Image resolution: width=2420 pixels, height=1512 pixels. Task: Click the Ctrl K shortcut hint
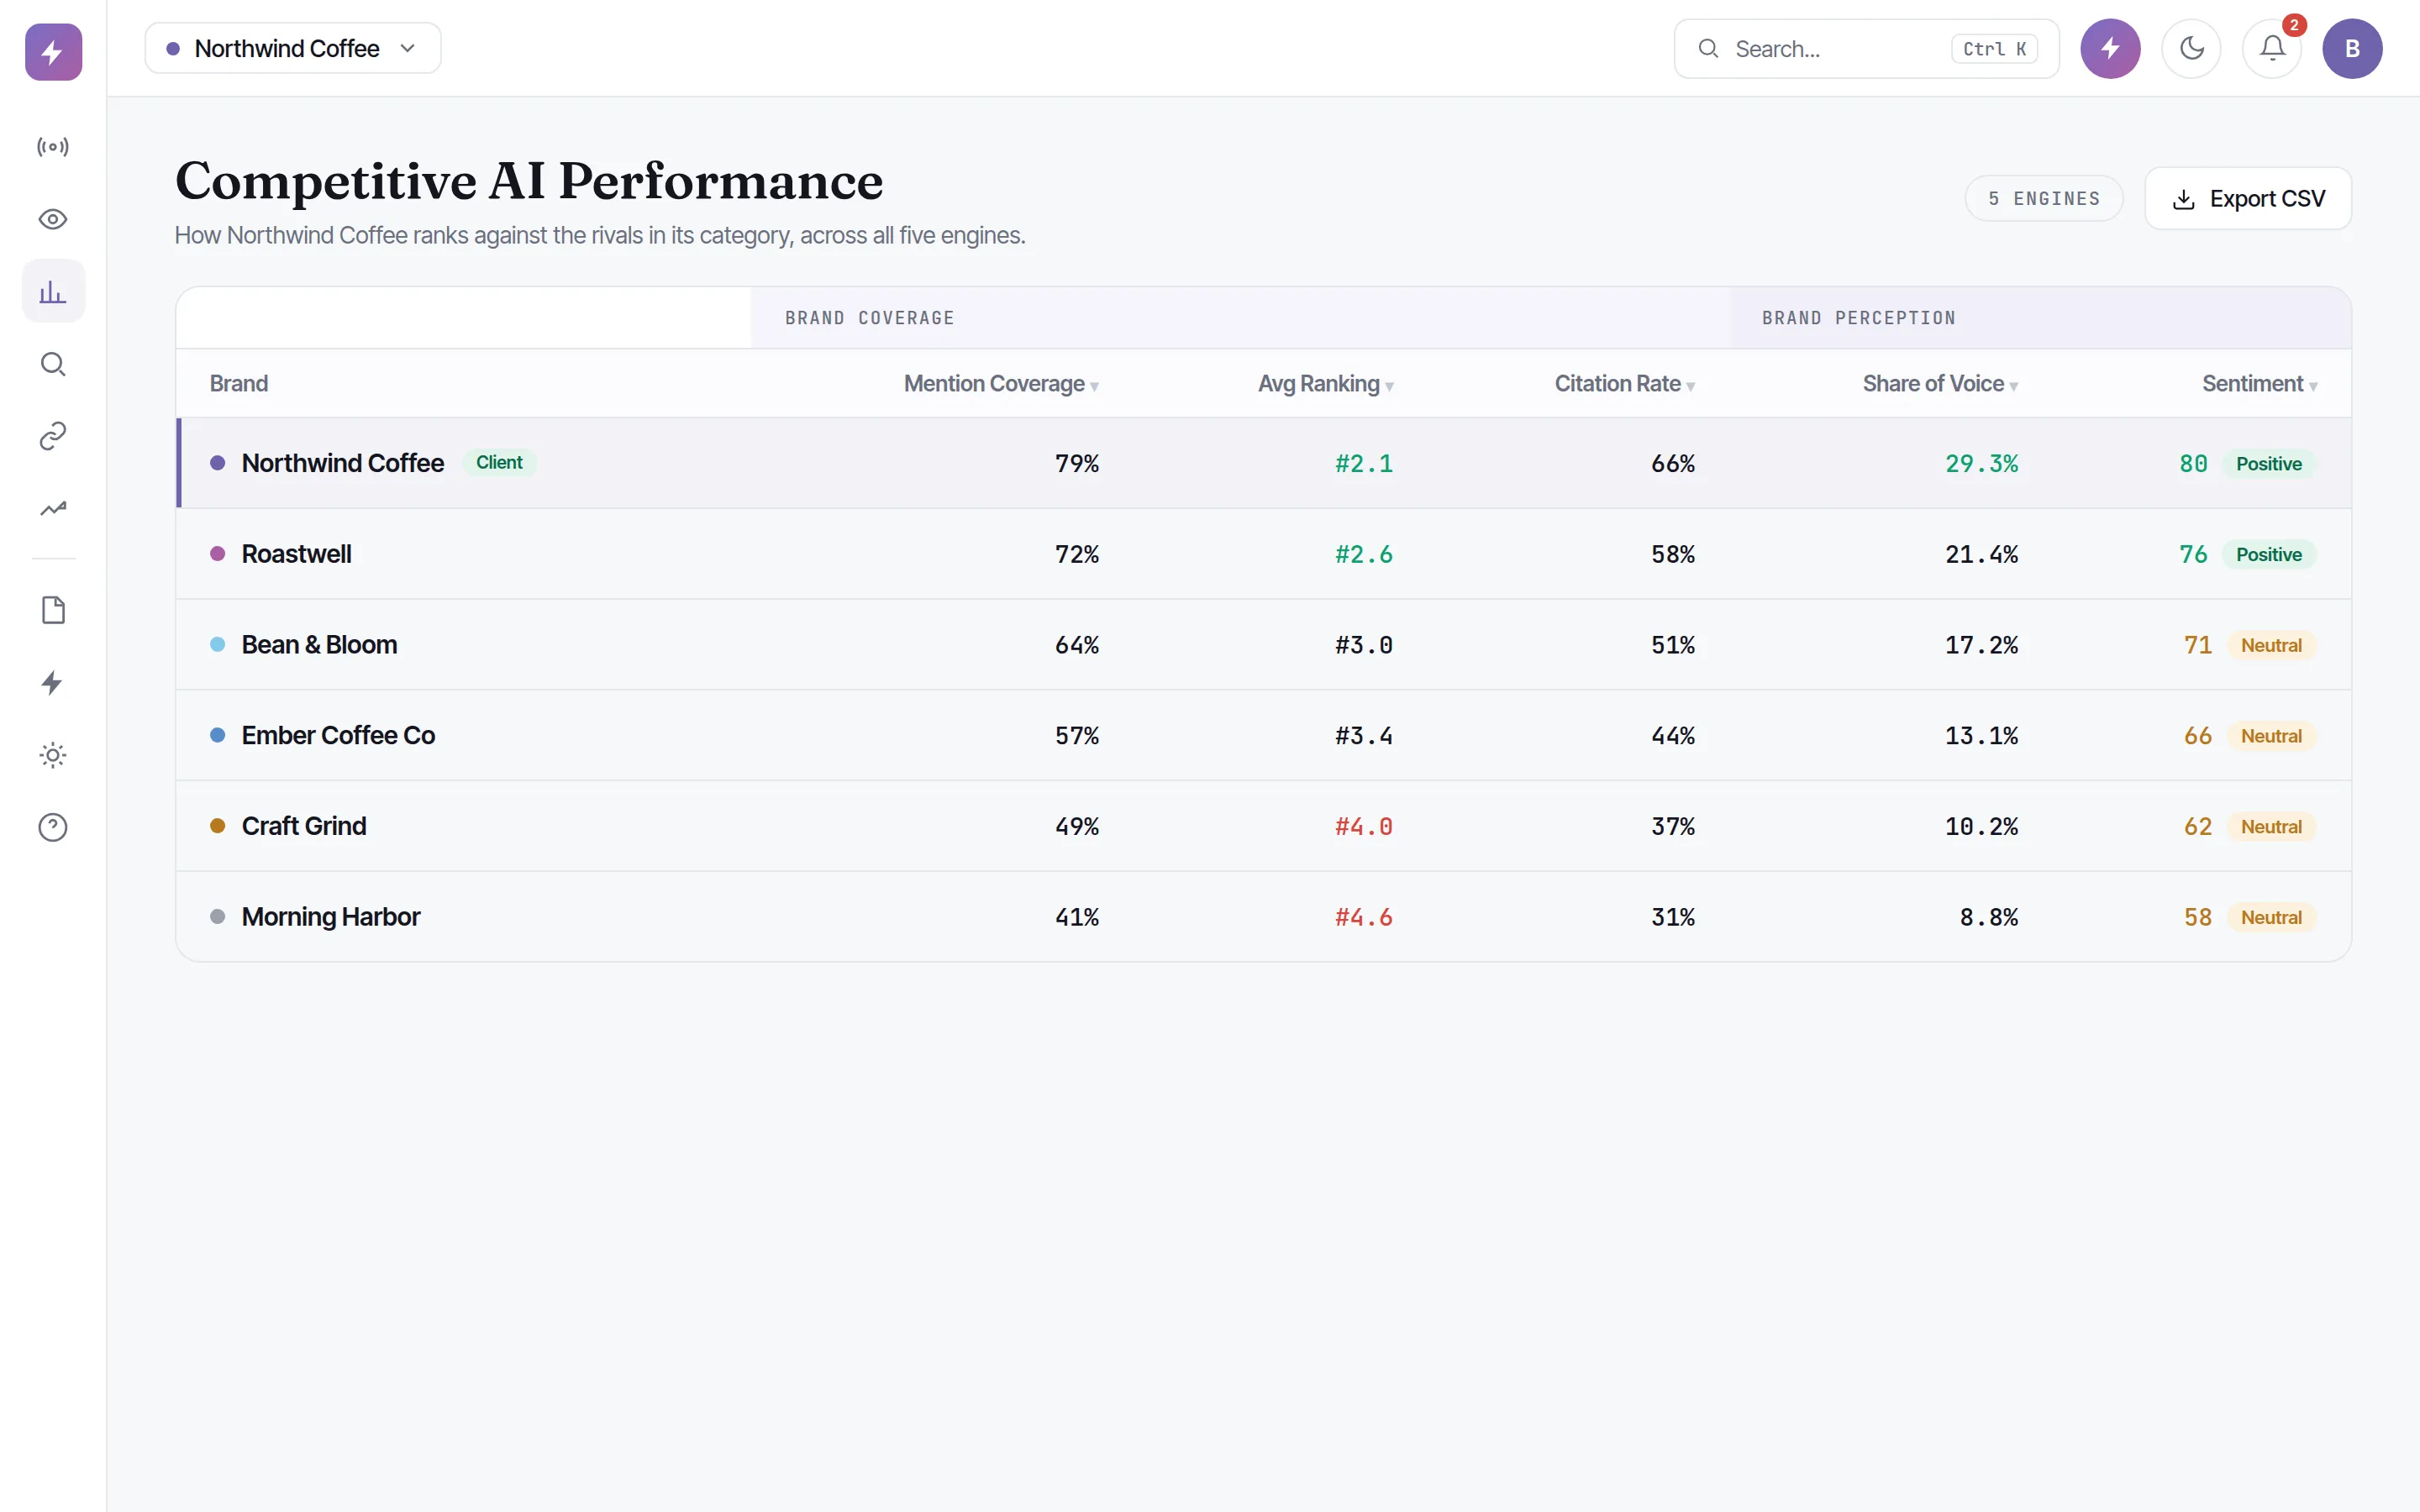pos(1994,49)
